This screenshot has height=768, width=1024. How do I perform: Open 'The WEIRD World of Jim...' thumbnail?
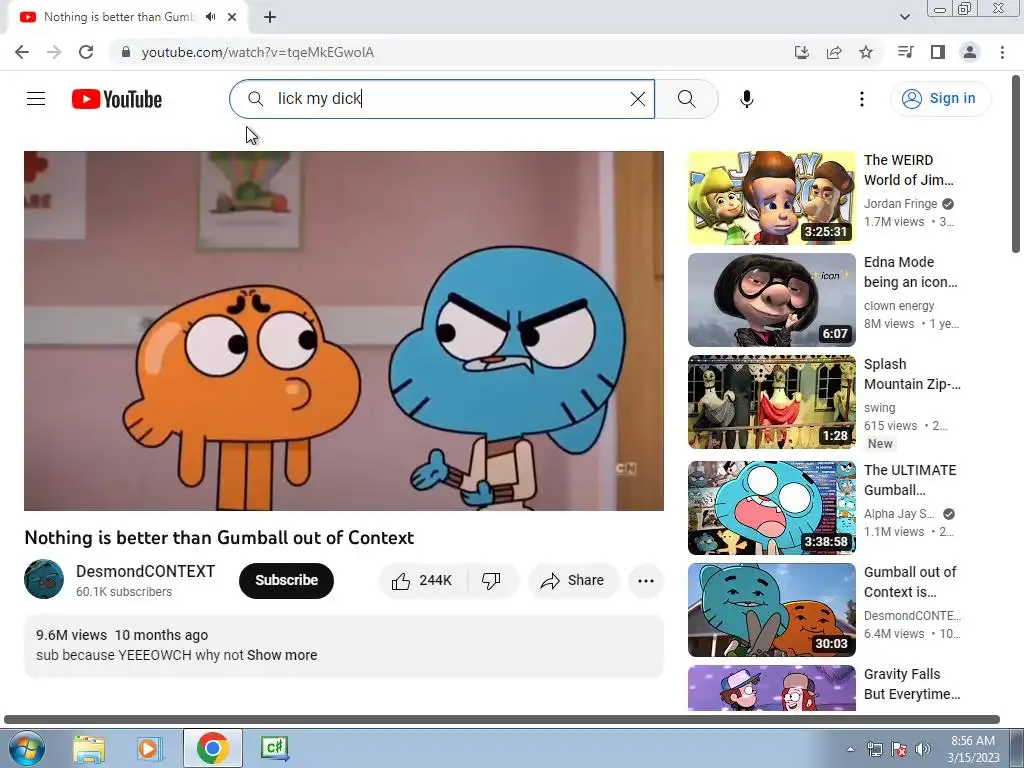[x=771, y=198]
